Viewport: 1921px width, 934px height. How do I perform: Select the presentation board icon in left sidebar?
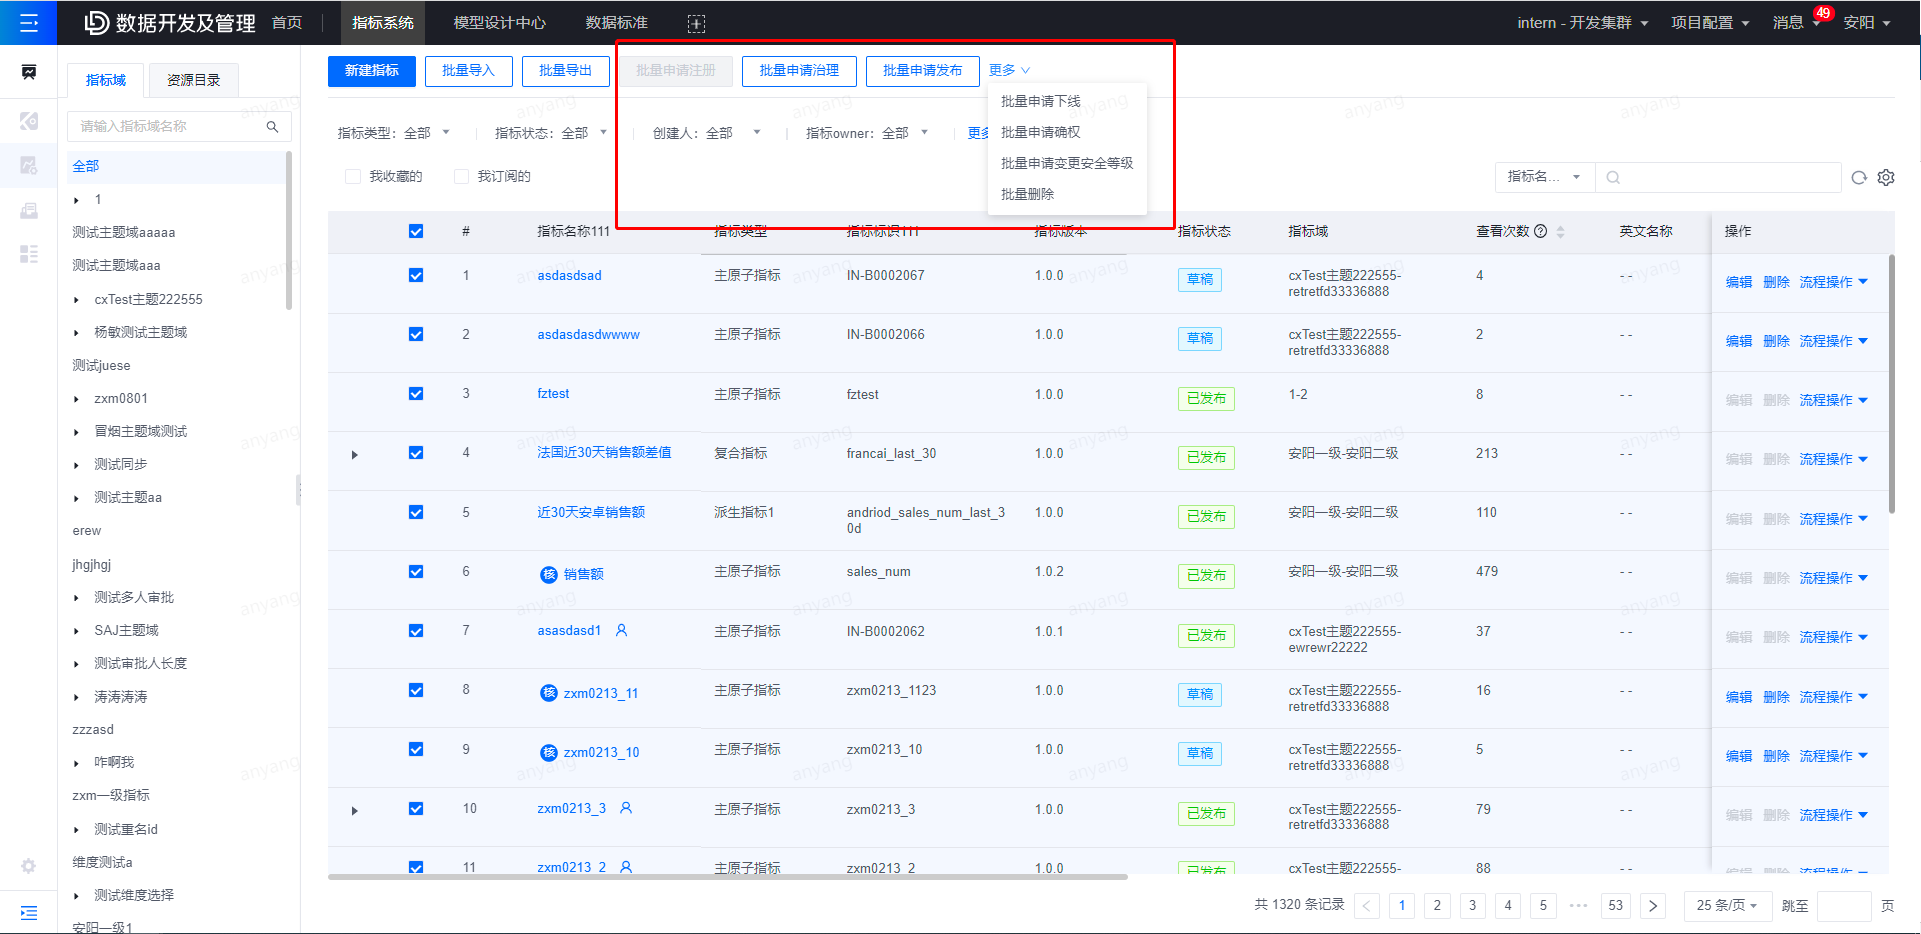tap(29, 72)
